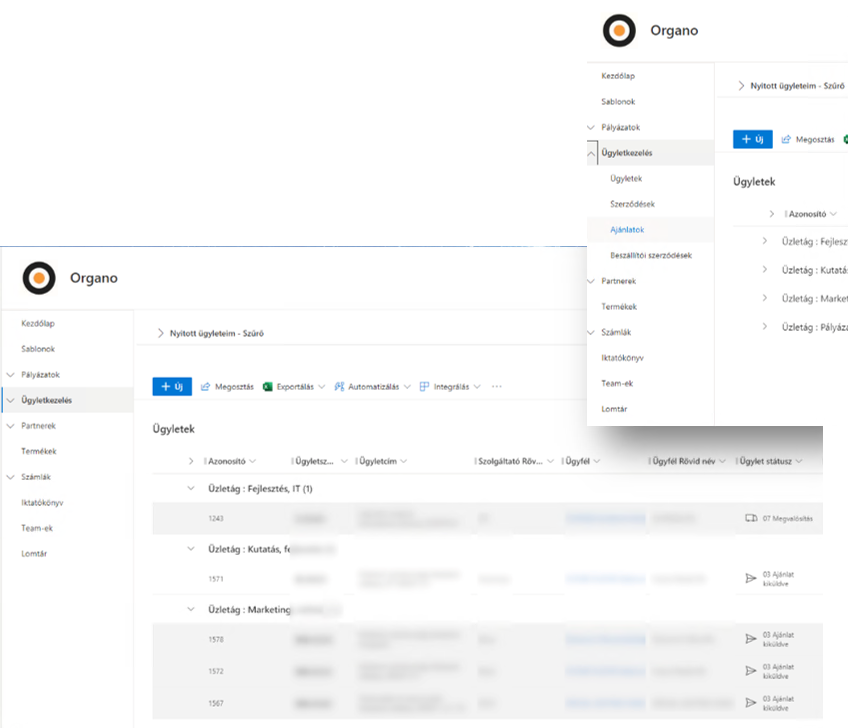Click the Megosztás button left of Exportálás

pos(227,387)
